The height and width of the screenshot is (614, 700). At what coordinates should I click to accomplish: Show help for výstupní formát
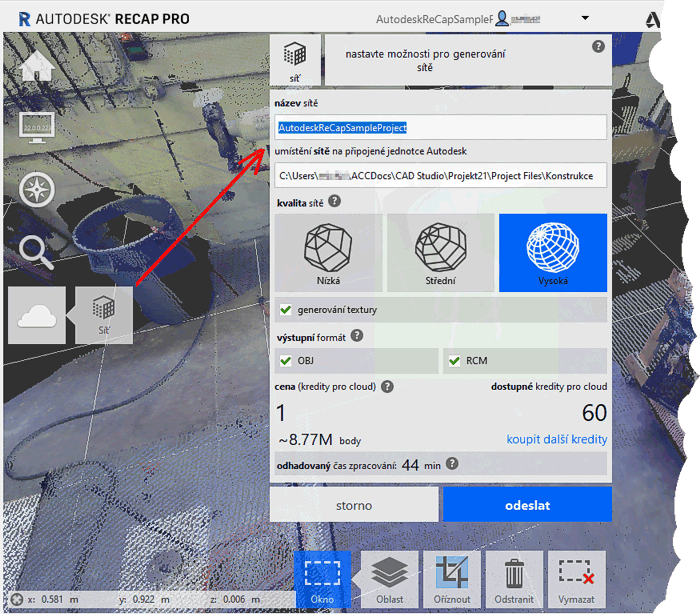click(357, 335)
